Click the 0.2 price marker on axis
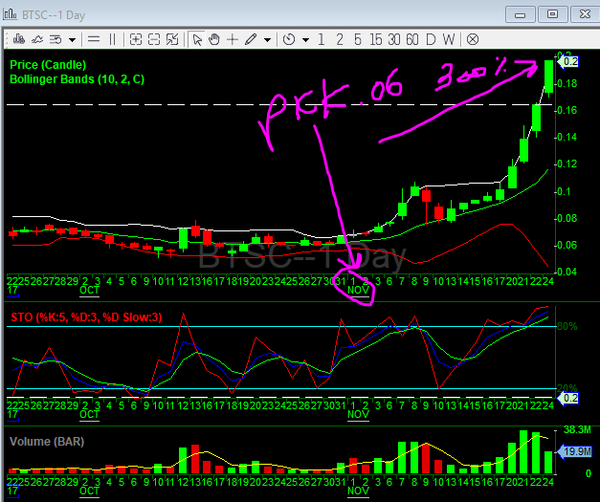Viewport: 600px width, 502px height. tap(570, 61)
